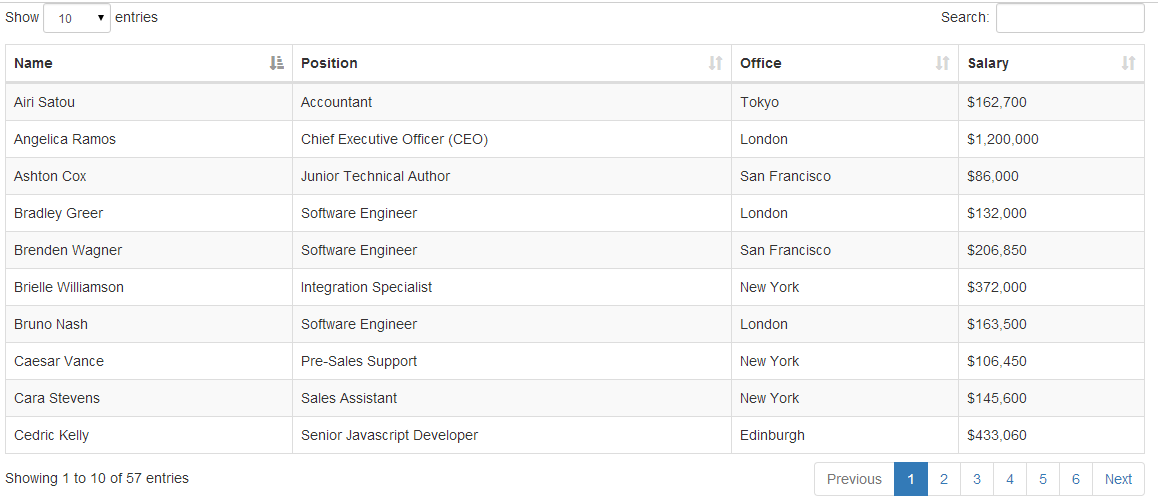This screenshot has height=504, width=1158.
Task: Click the Office column sort arrows icon
Action: (x=942, y=64)
